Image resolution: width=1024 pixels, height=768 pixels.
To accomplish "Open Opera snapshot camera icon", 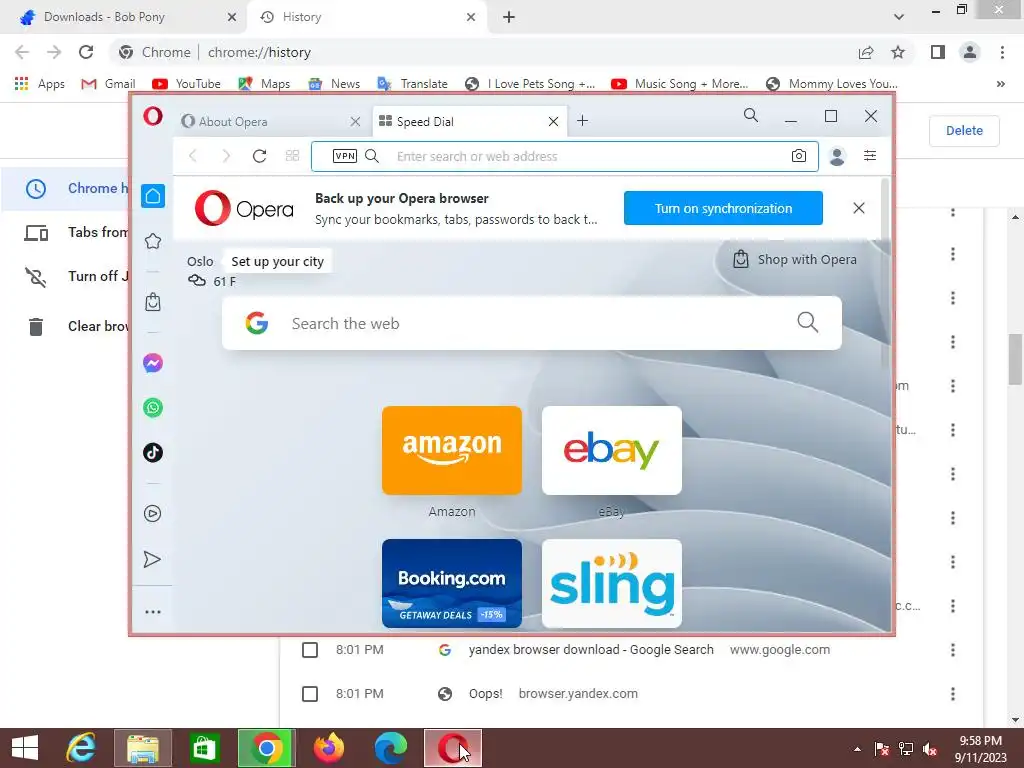I will point(799,155).
